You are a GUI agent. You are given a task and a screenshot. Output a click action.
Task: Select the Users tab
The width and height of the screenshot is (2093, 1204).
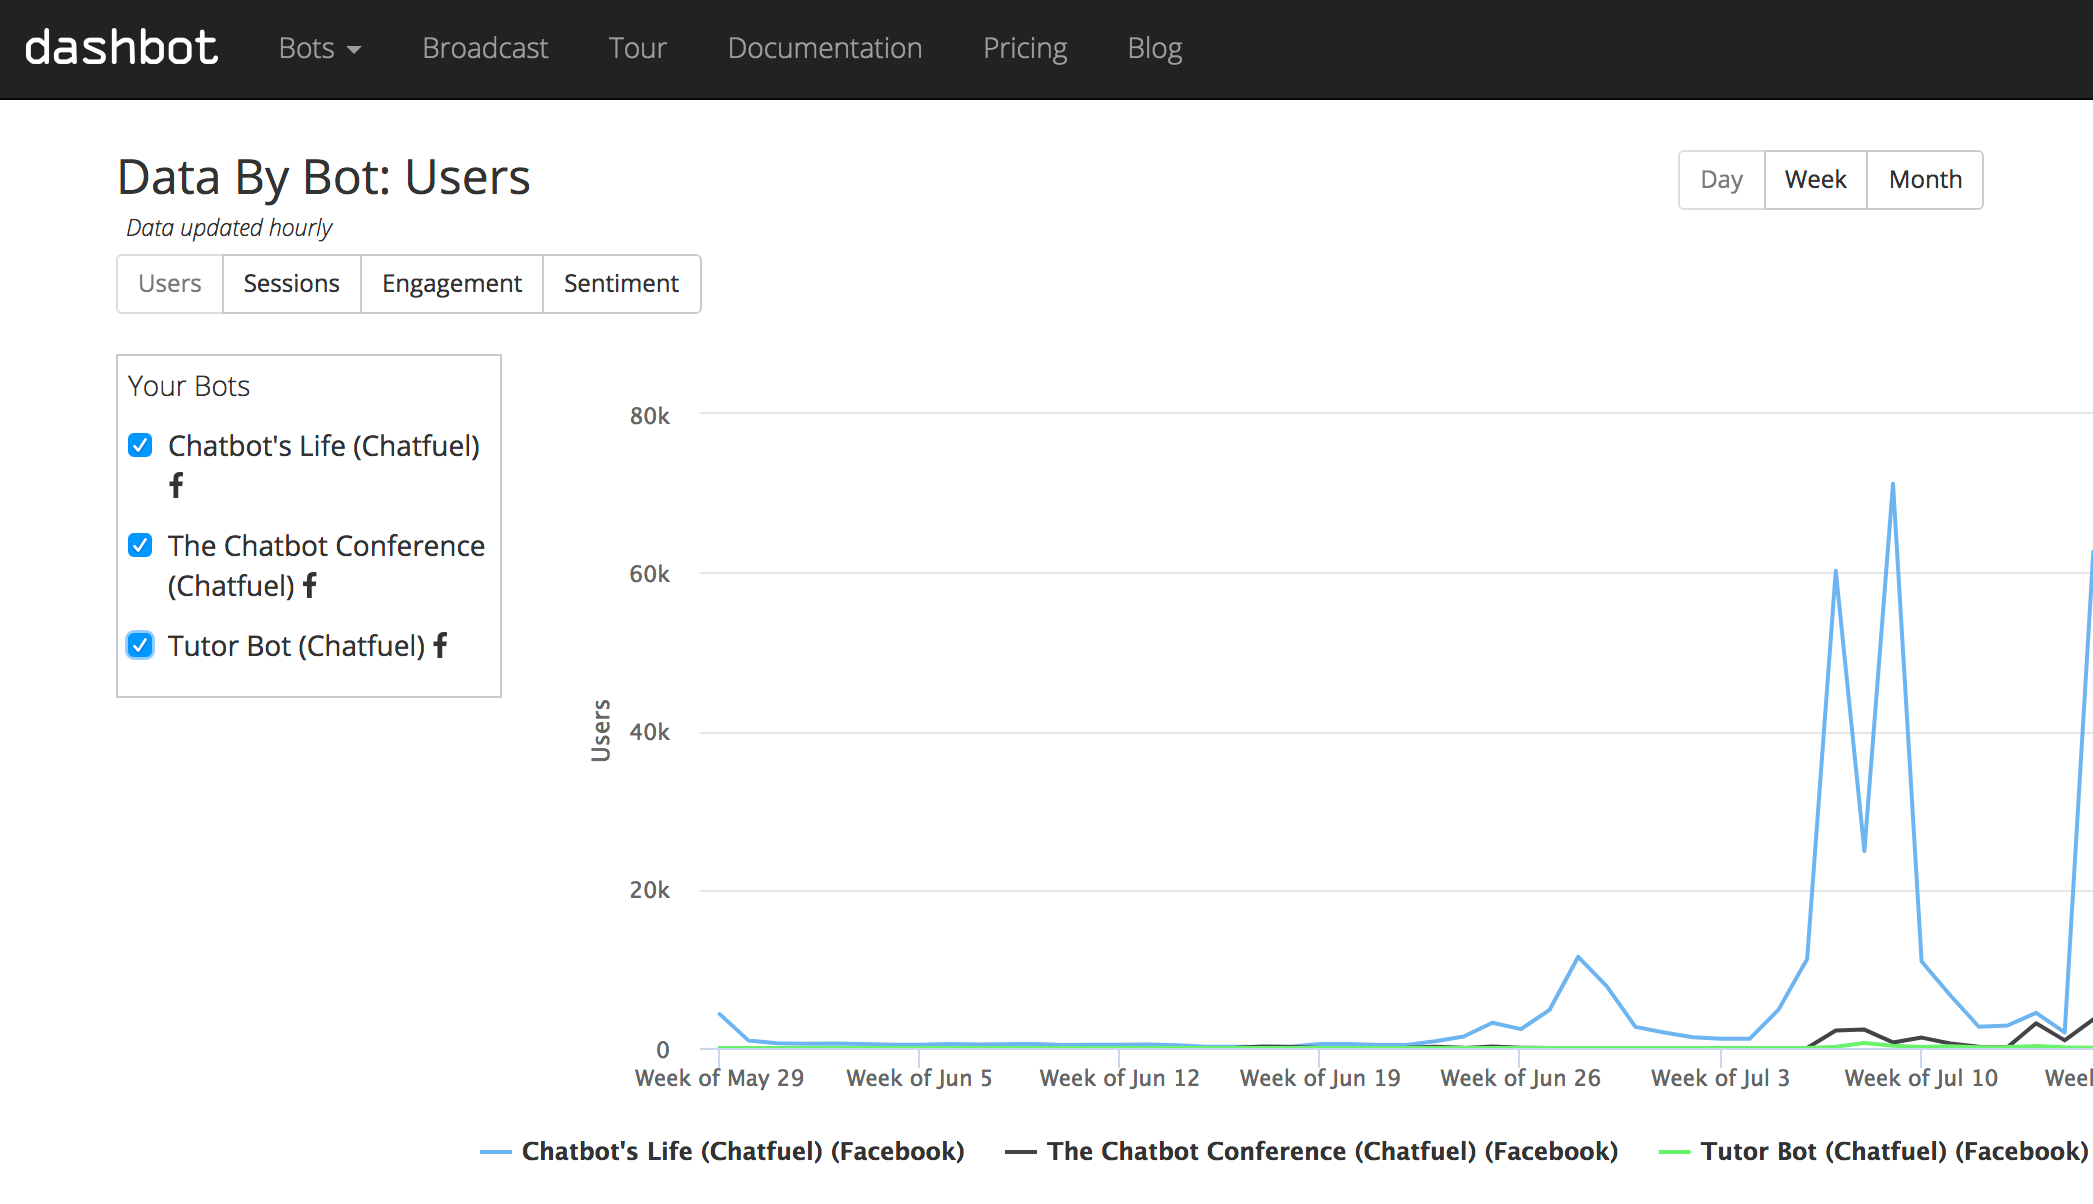coord(170,284)
